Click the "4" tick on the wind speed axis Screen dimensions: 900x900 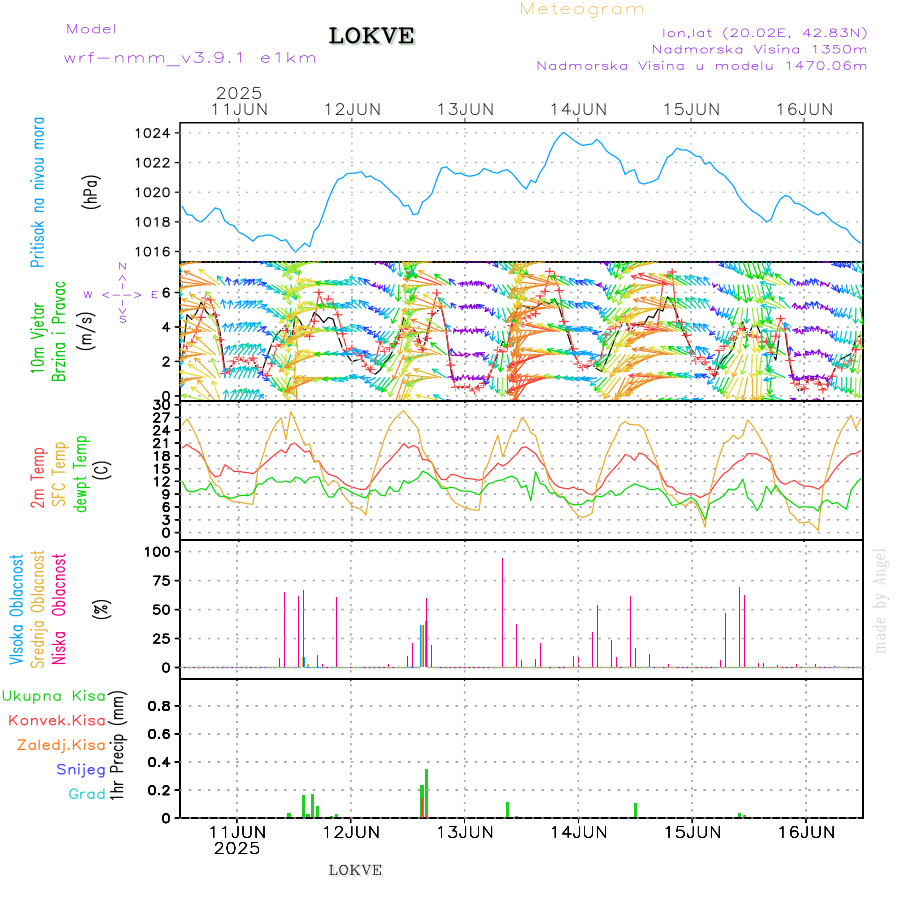tap(166, 327)
